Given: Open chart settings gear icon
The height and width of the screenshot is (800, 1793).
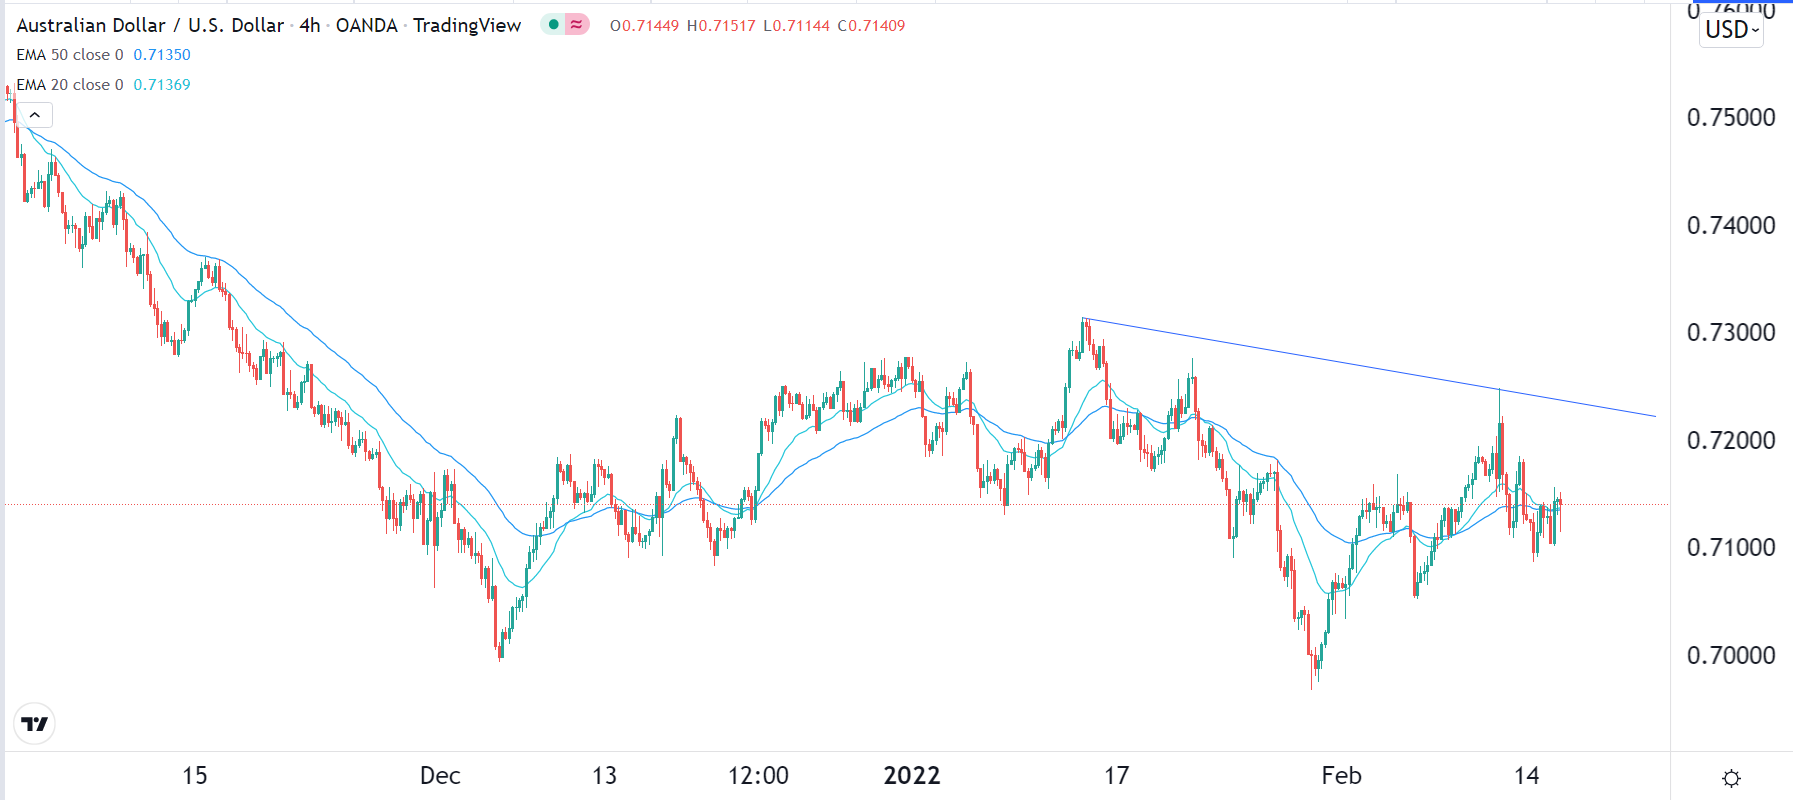Looking at the screenshot, I should (x=1732, y=778).
